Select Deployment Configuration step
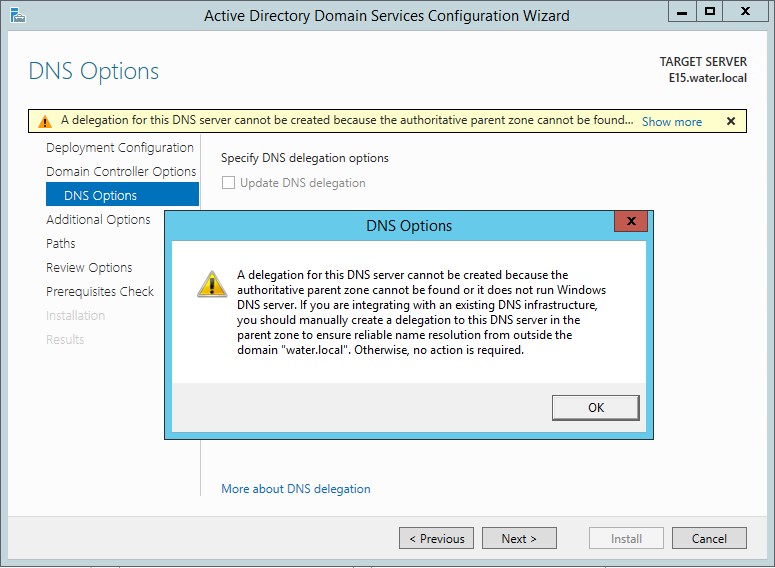 click(x=120, y=148)
